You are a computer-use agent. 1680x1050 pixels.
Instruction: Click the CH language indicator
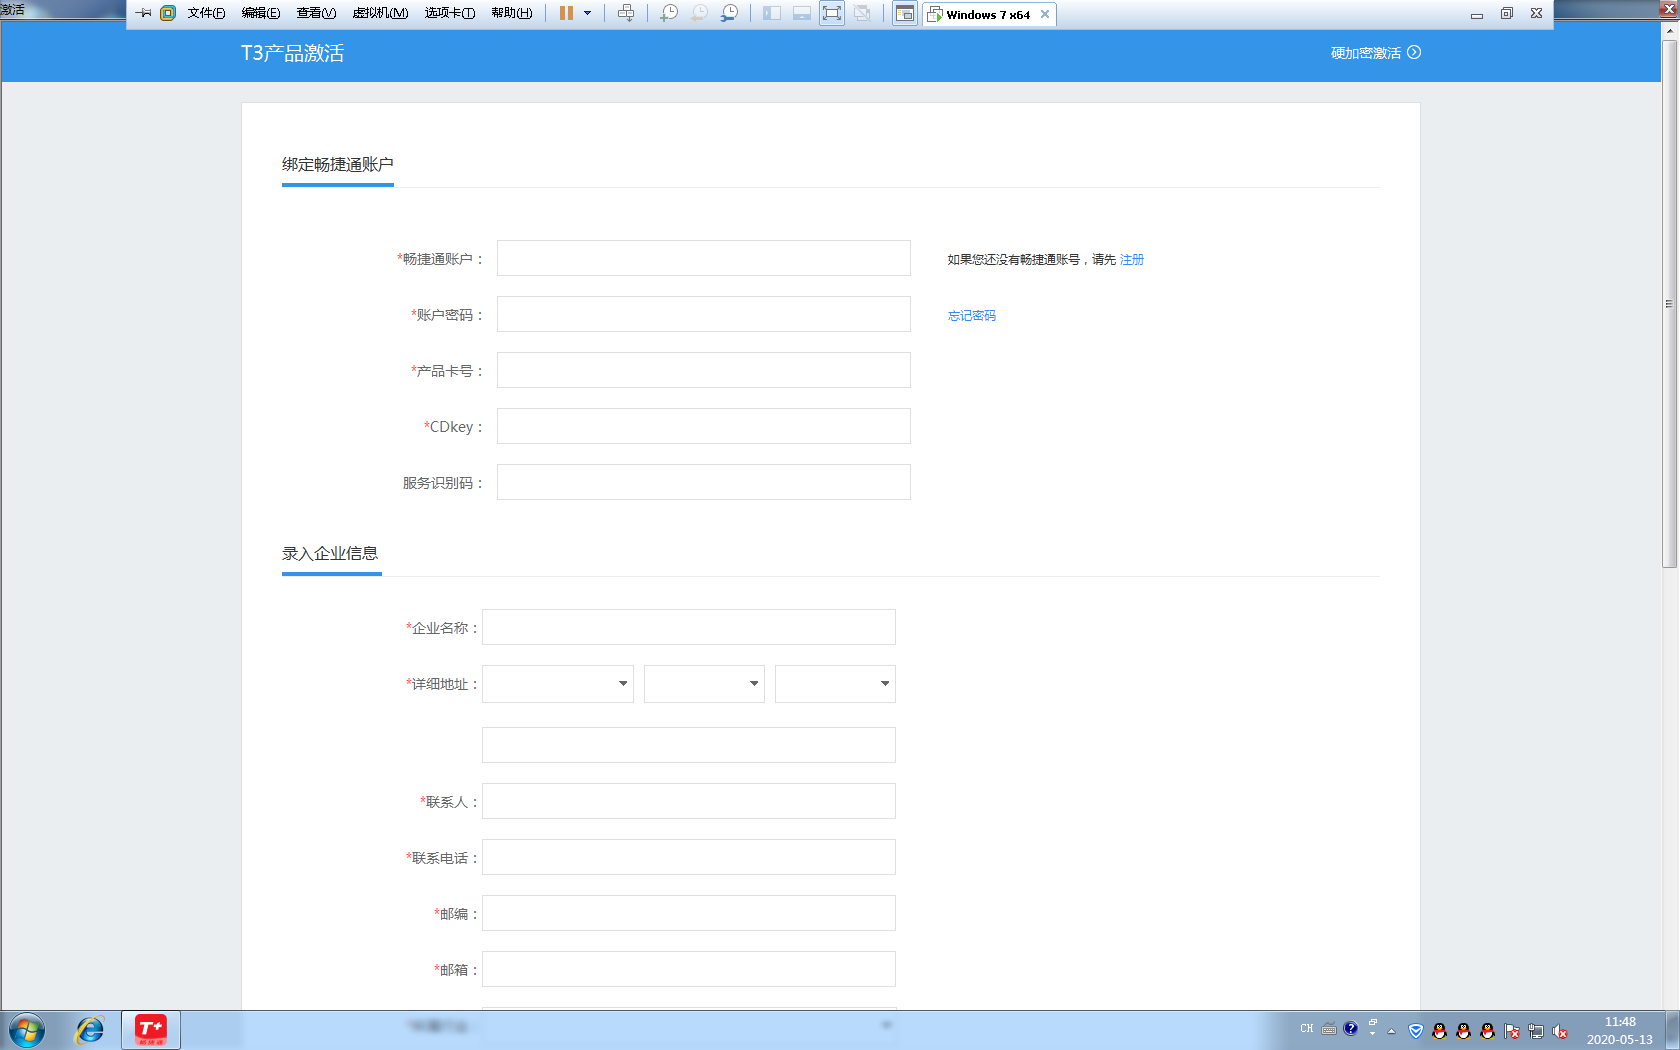[1306, 1028]
